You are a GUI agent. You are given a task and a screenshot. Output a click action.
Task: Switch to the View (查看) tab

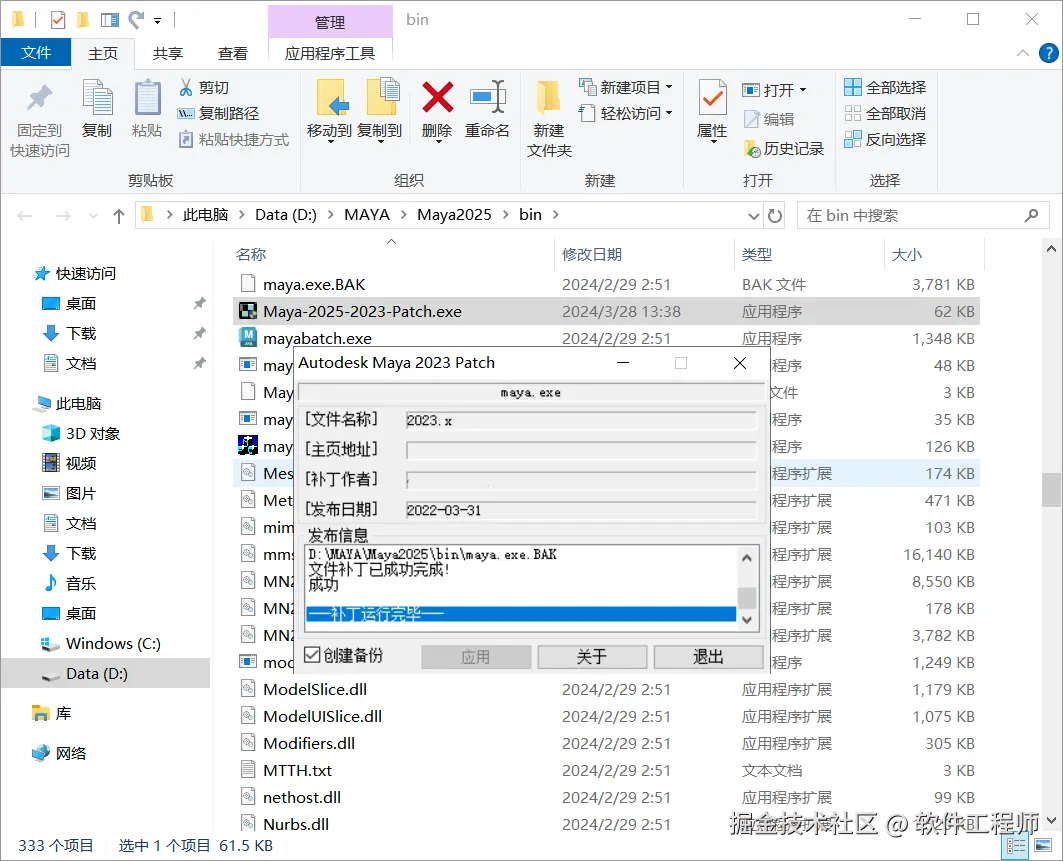(x=233, y=54)
